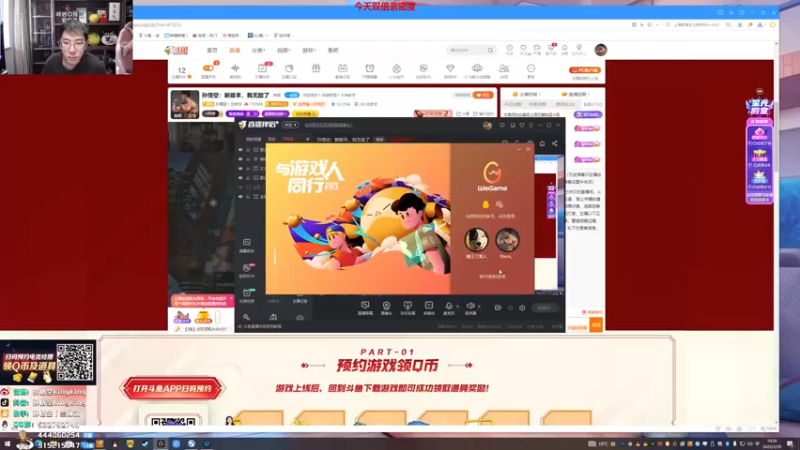The image size is (800, 450).
Task: Click the gift box icon in streamer toolbar
Action: (x=316, y=68)
